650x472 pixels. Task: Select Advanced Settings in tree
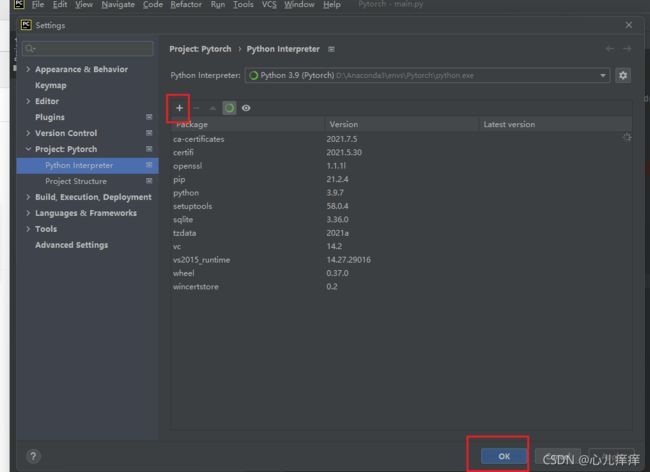(x=71, y=245)
